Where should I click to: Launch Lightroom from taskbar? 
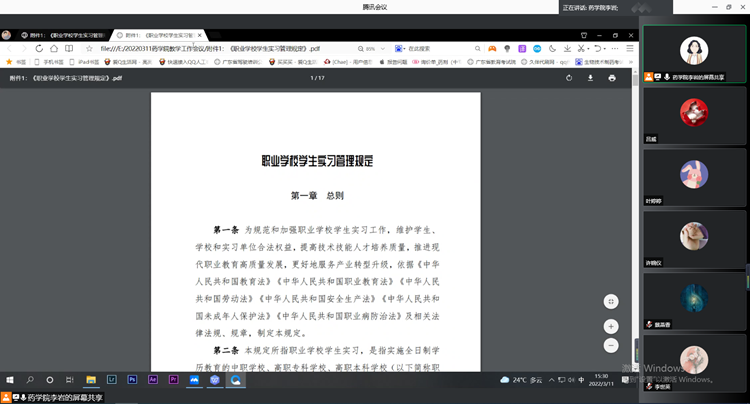(111, 380)
